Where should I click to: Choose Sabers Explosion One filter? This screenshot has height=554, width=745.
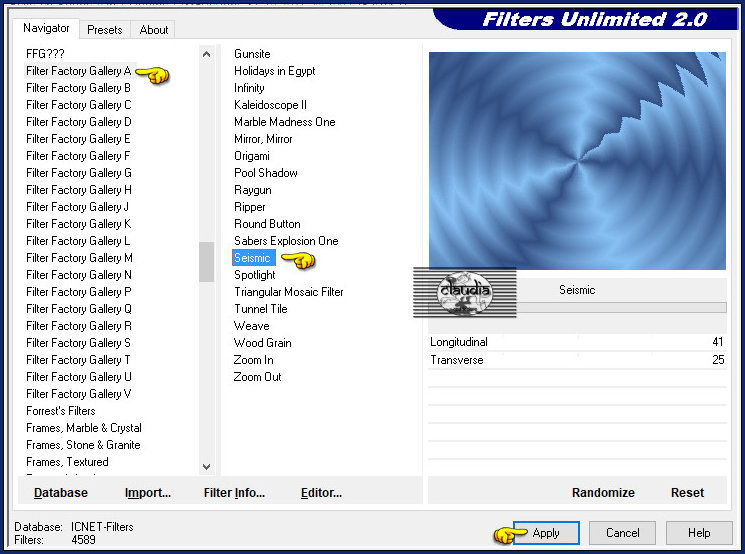[x=286, y=241]
